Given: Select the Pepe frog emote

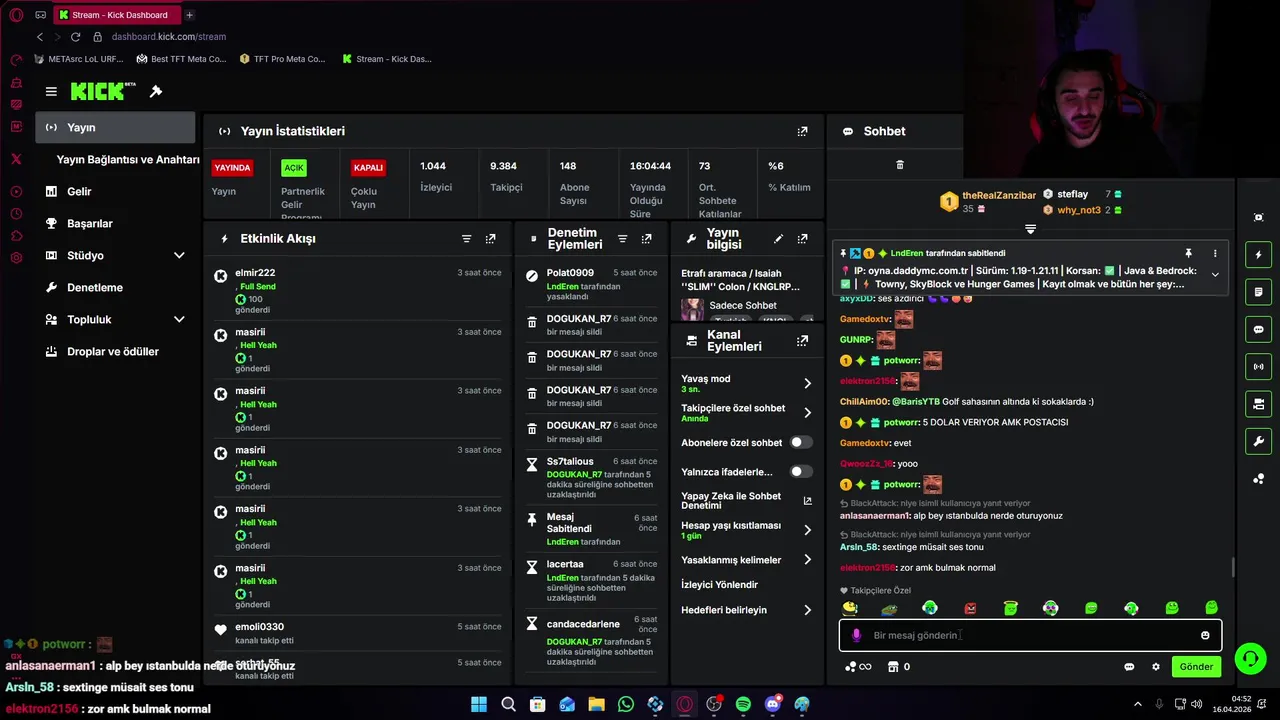Looking at the screenshot, I should click(x=889, y=608).
